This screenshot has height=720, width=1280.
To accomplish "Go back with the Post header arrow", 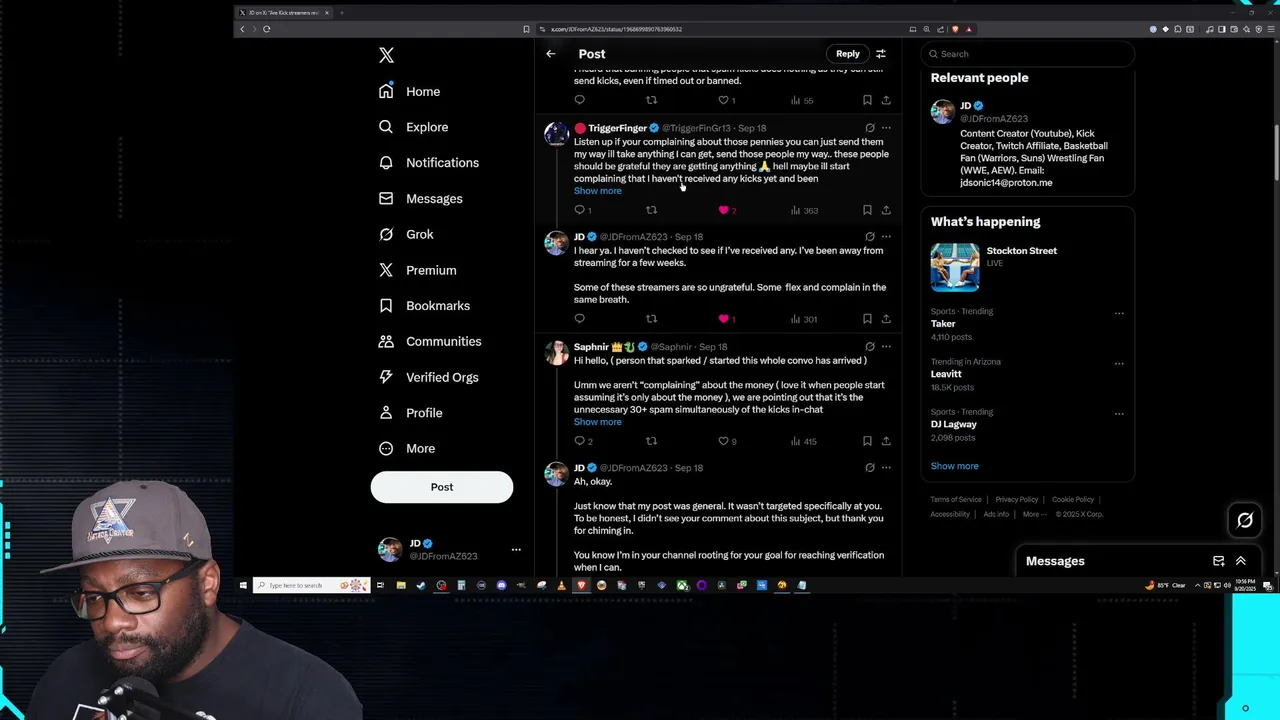I will (551, 54).
